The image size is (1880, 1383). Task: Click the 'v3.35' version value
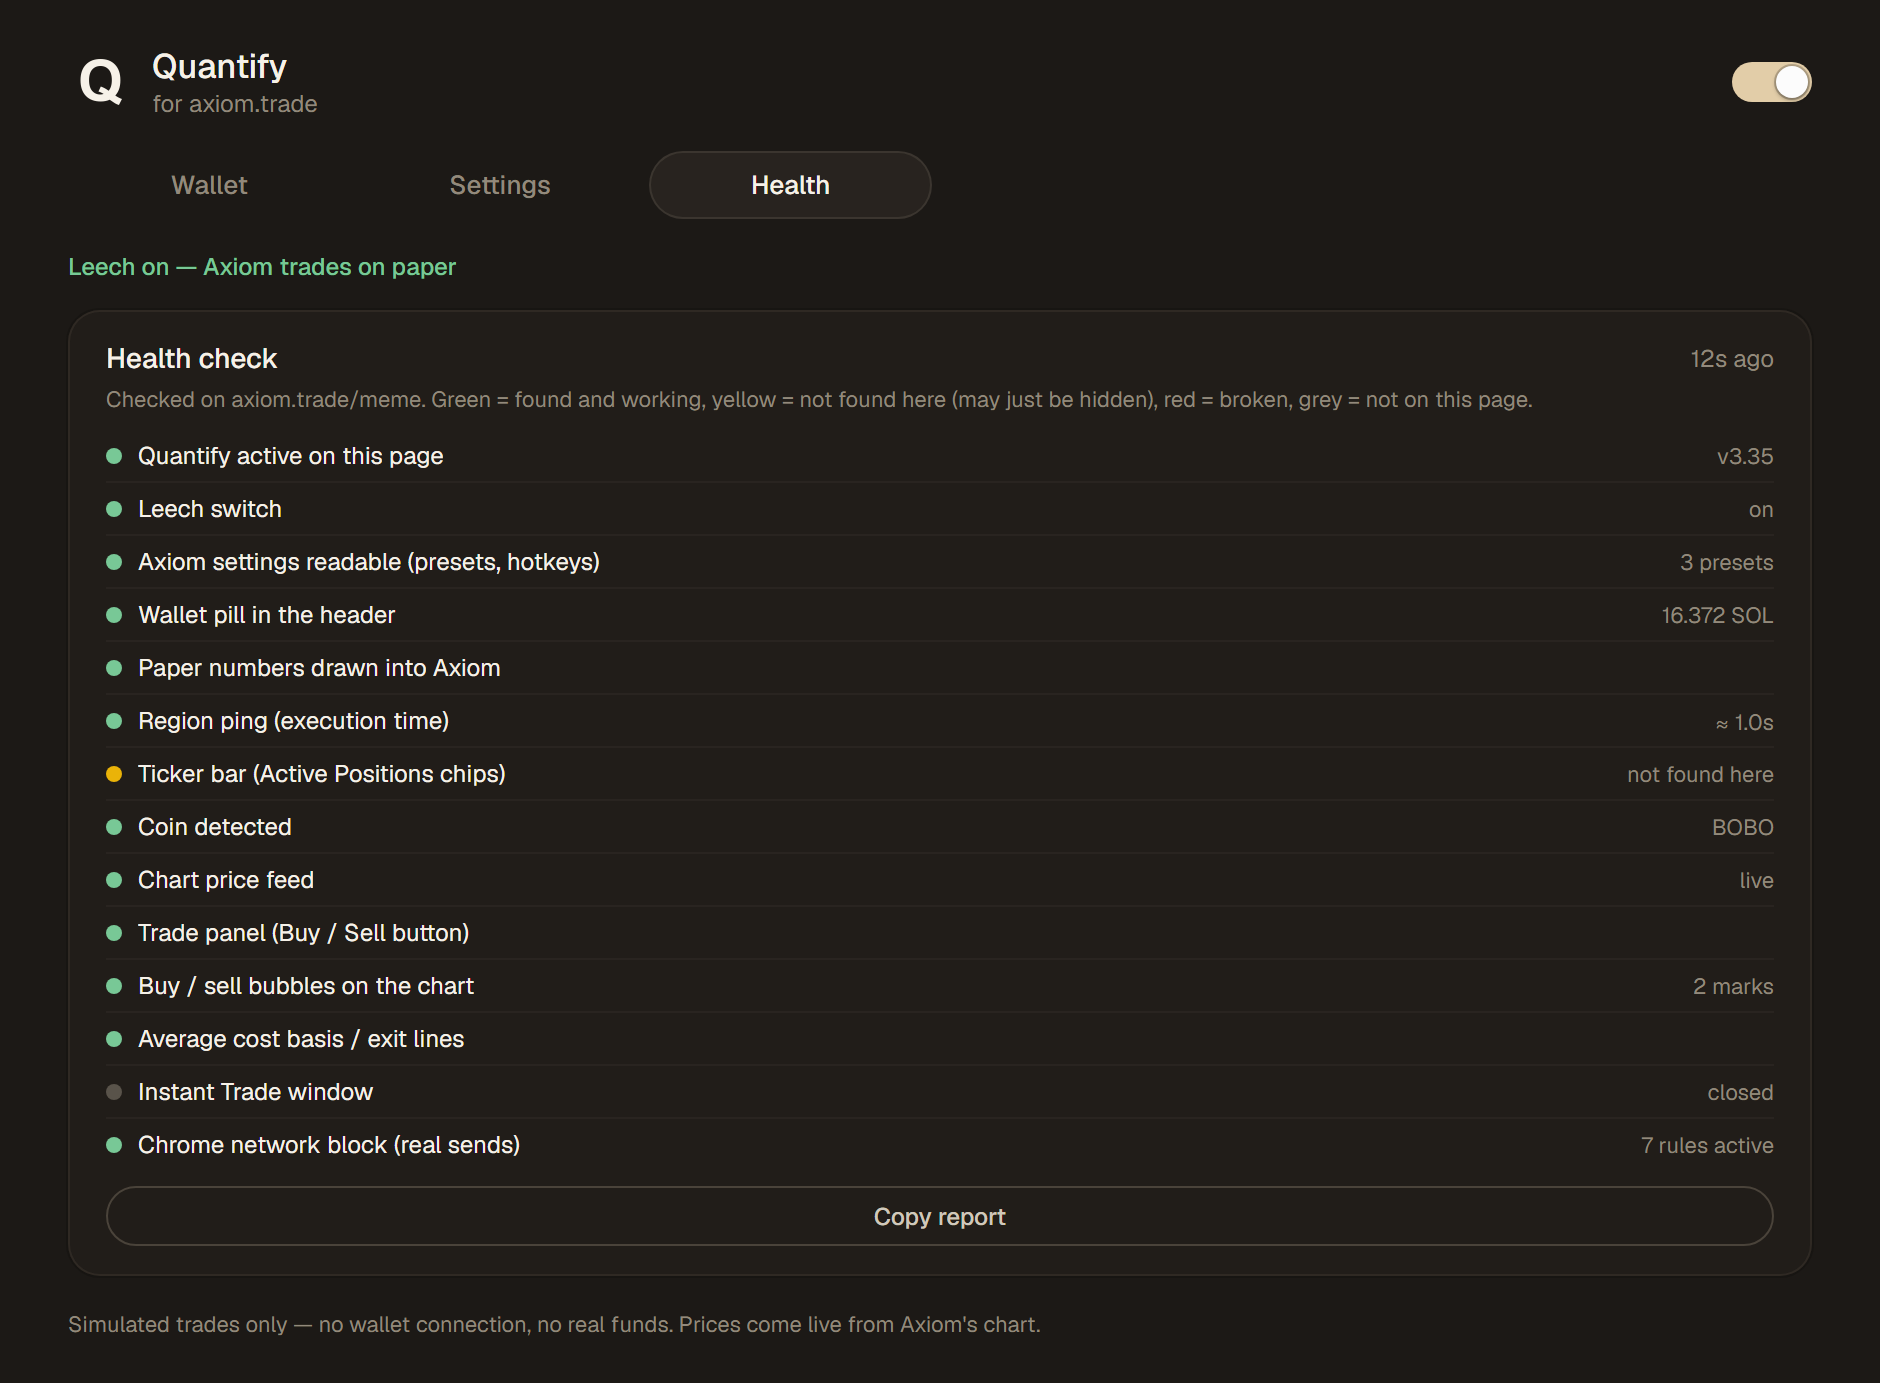[1745, 456]
